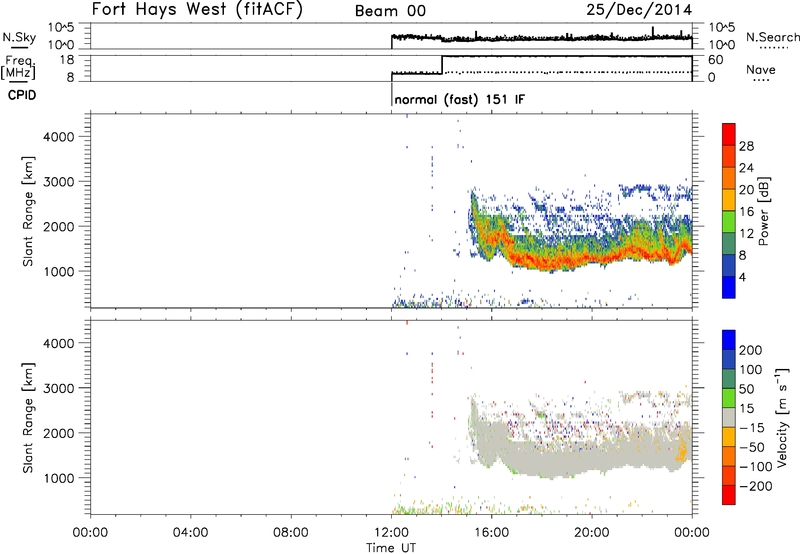Click the '-50' velocity colorbar label

click(752, 447)
